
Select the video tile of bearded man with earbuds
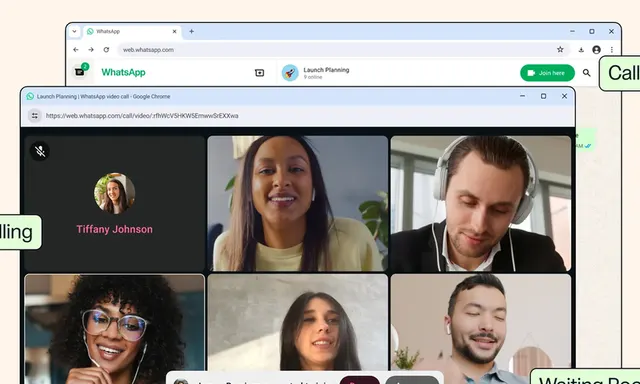480,329
